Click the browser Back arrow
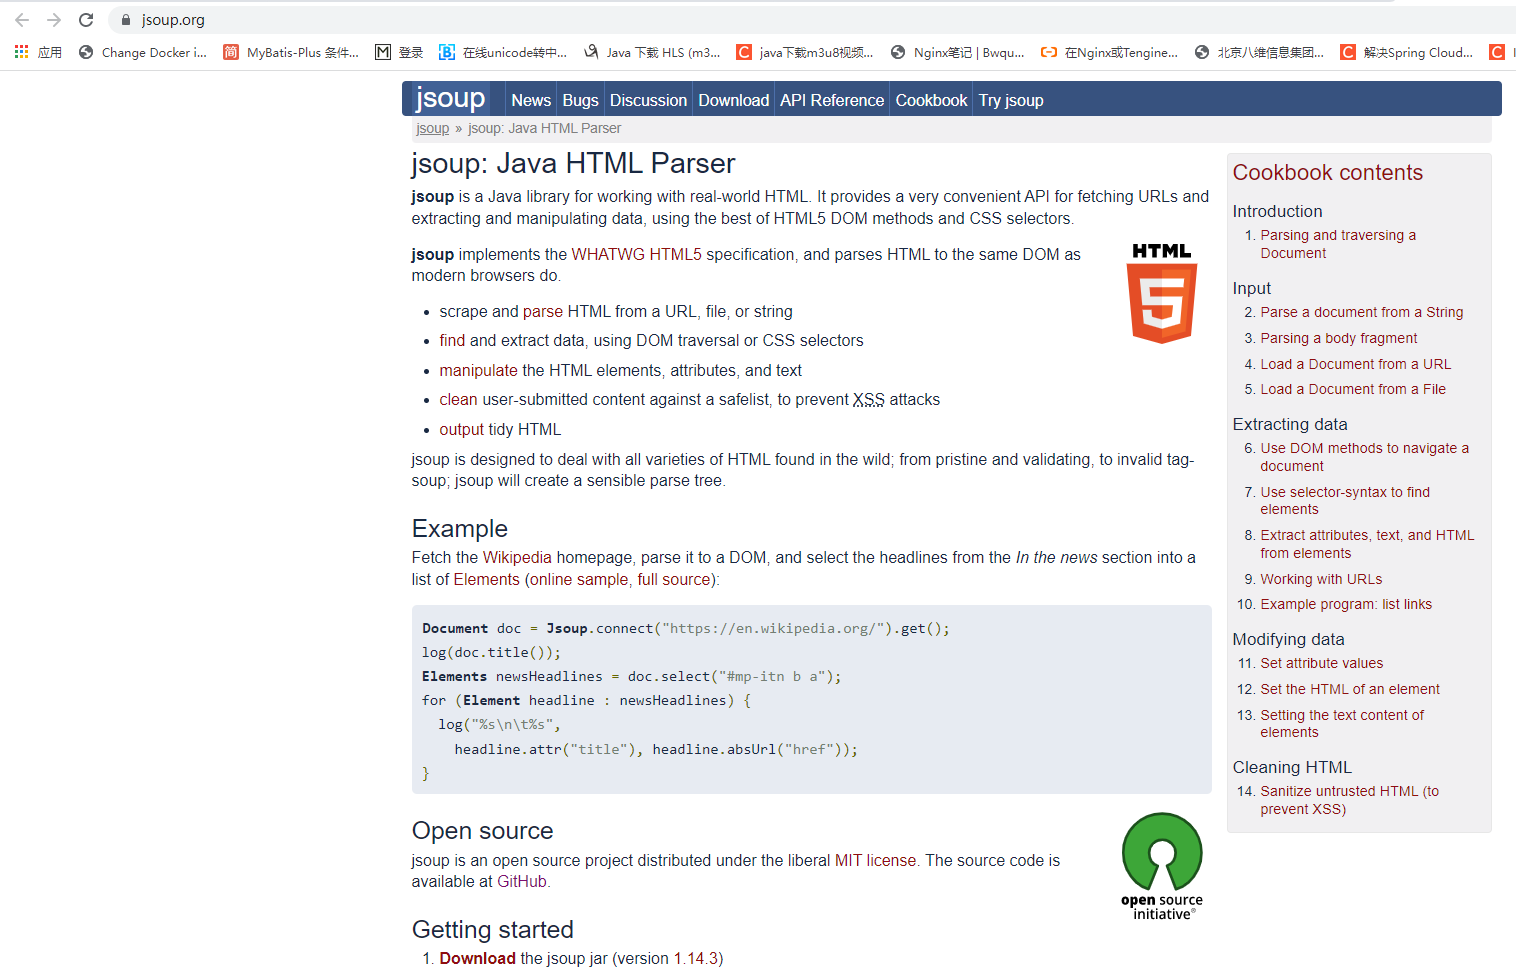Viewport: 1516px width, 976px height. pos(22,20)
